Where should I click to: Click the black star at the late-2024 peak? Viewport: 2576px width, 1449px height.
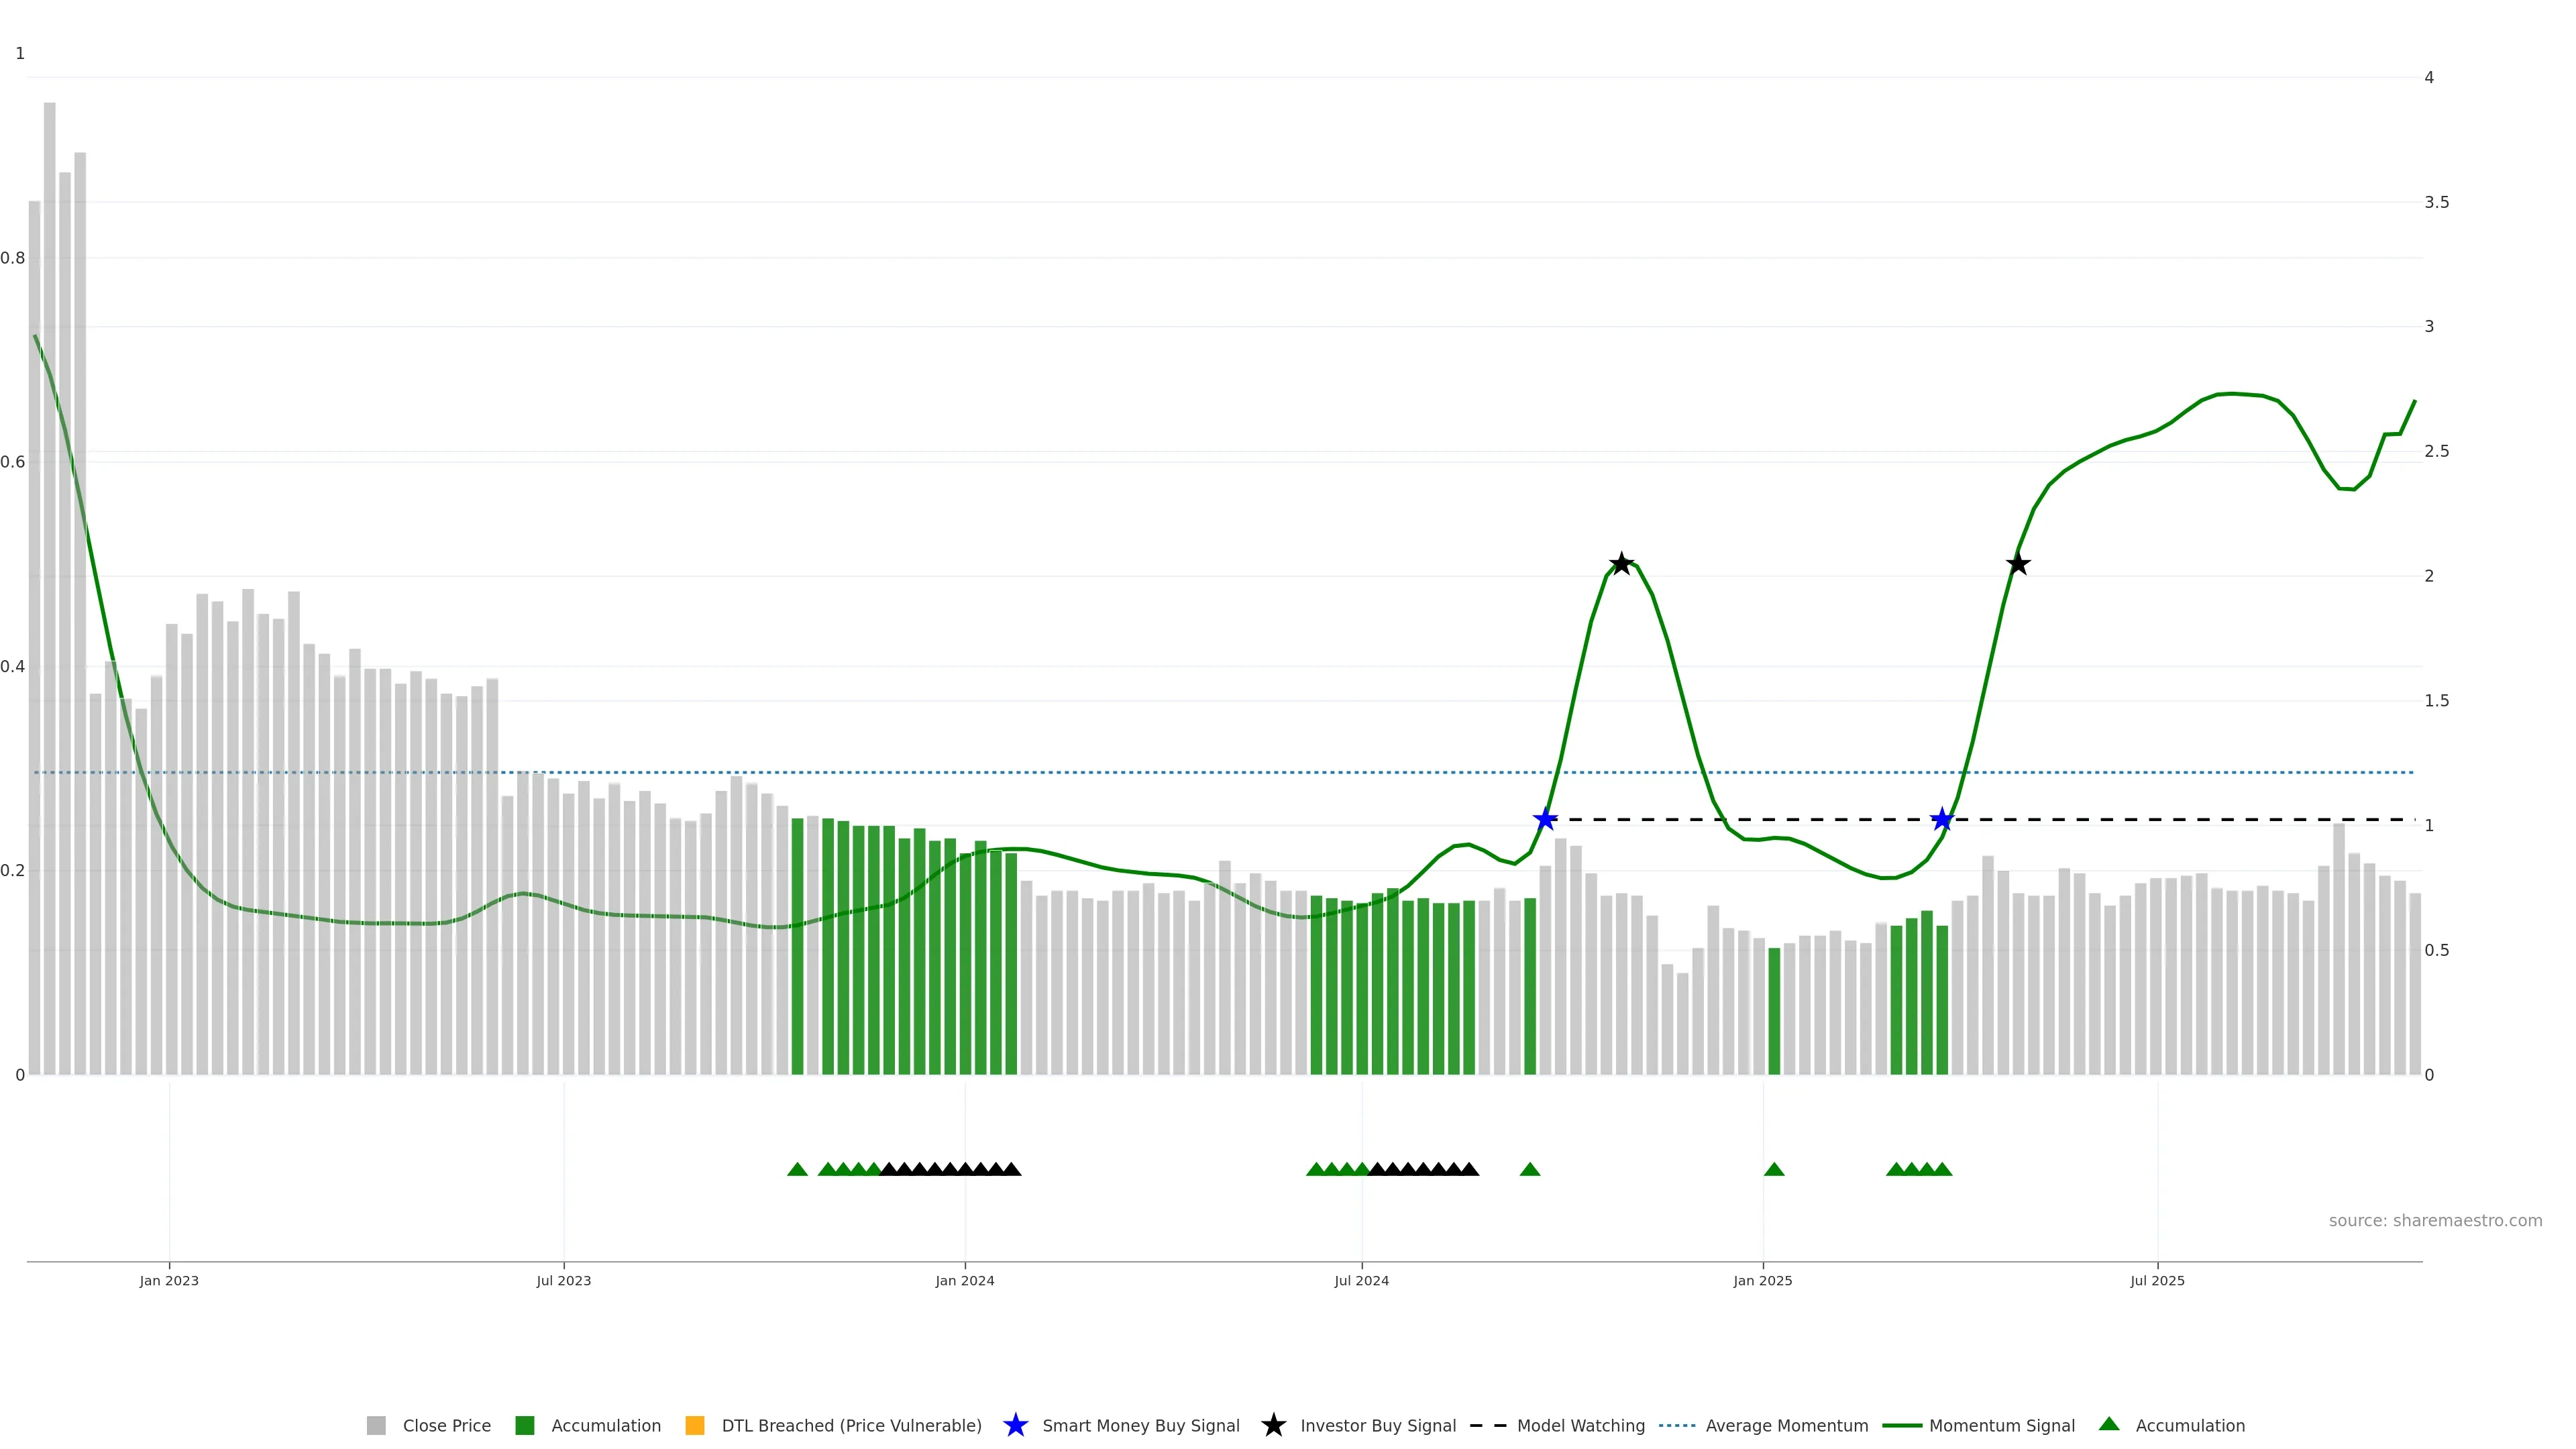click(x=1621, y=564)
